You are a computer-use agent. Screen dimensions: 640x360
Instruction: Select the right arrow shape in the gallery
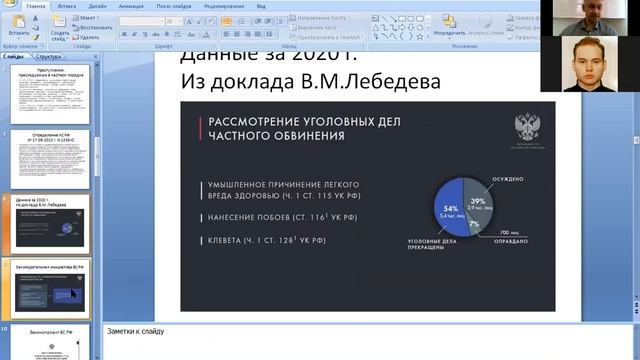tap(402, 28)
